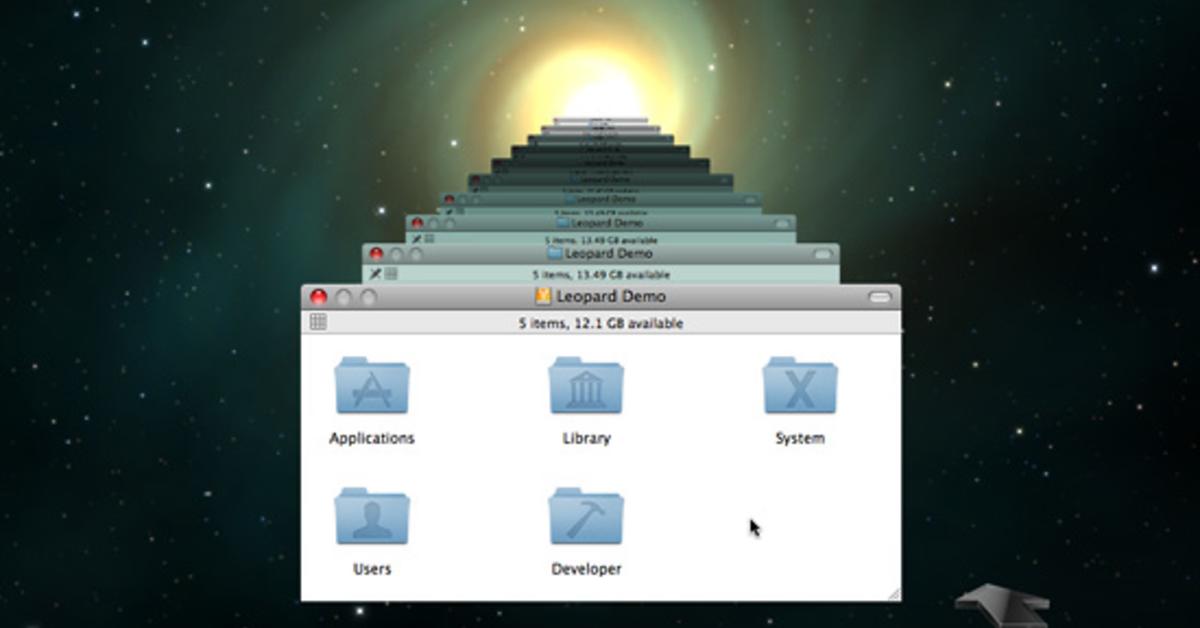Click the icon-view grid icon in front window status bar

[318, 322]
